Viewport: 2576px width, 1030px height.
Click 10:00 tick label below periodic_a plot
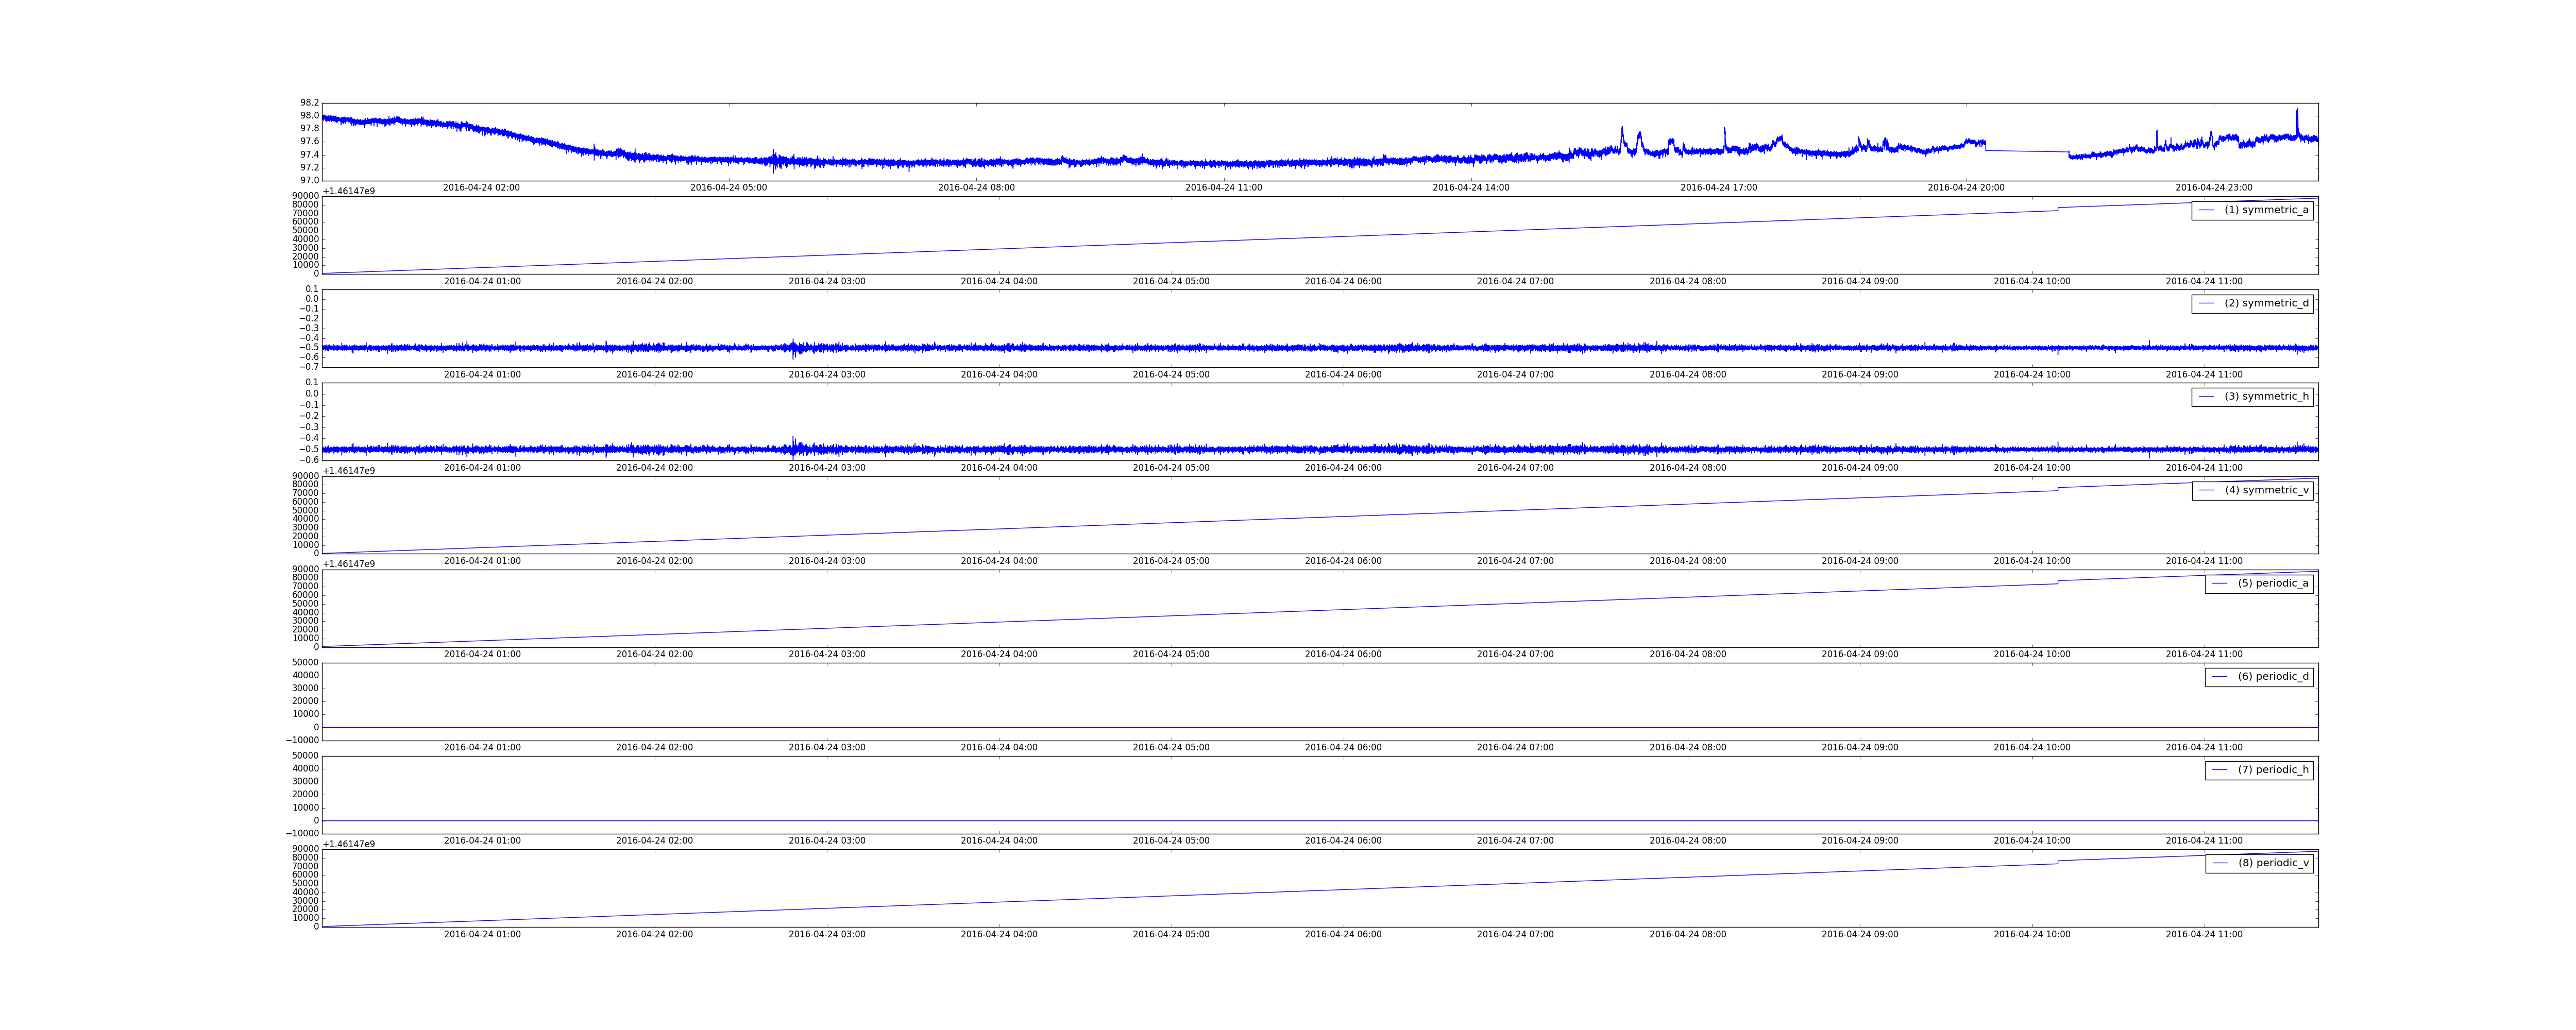tap(2032, 655)
